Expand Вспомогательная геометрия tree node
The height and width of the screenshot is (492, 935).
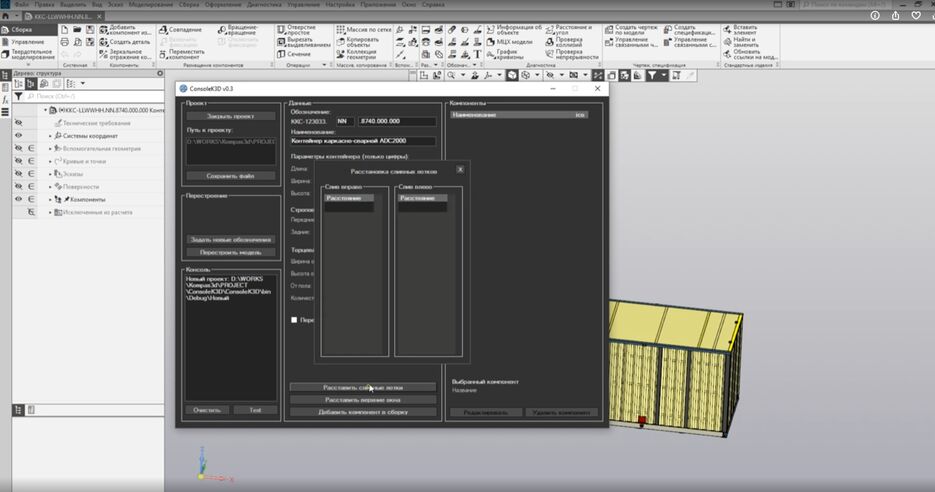pos(50,148)
